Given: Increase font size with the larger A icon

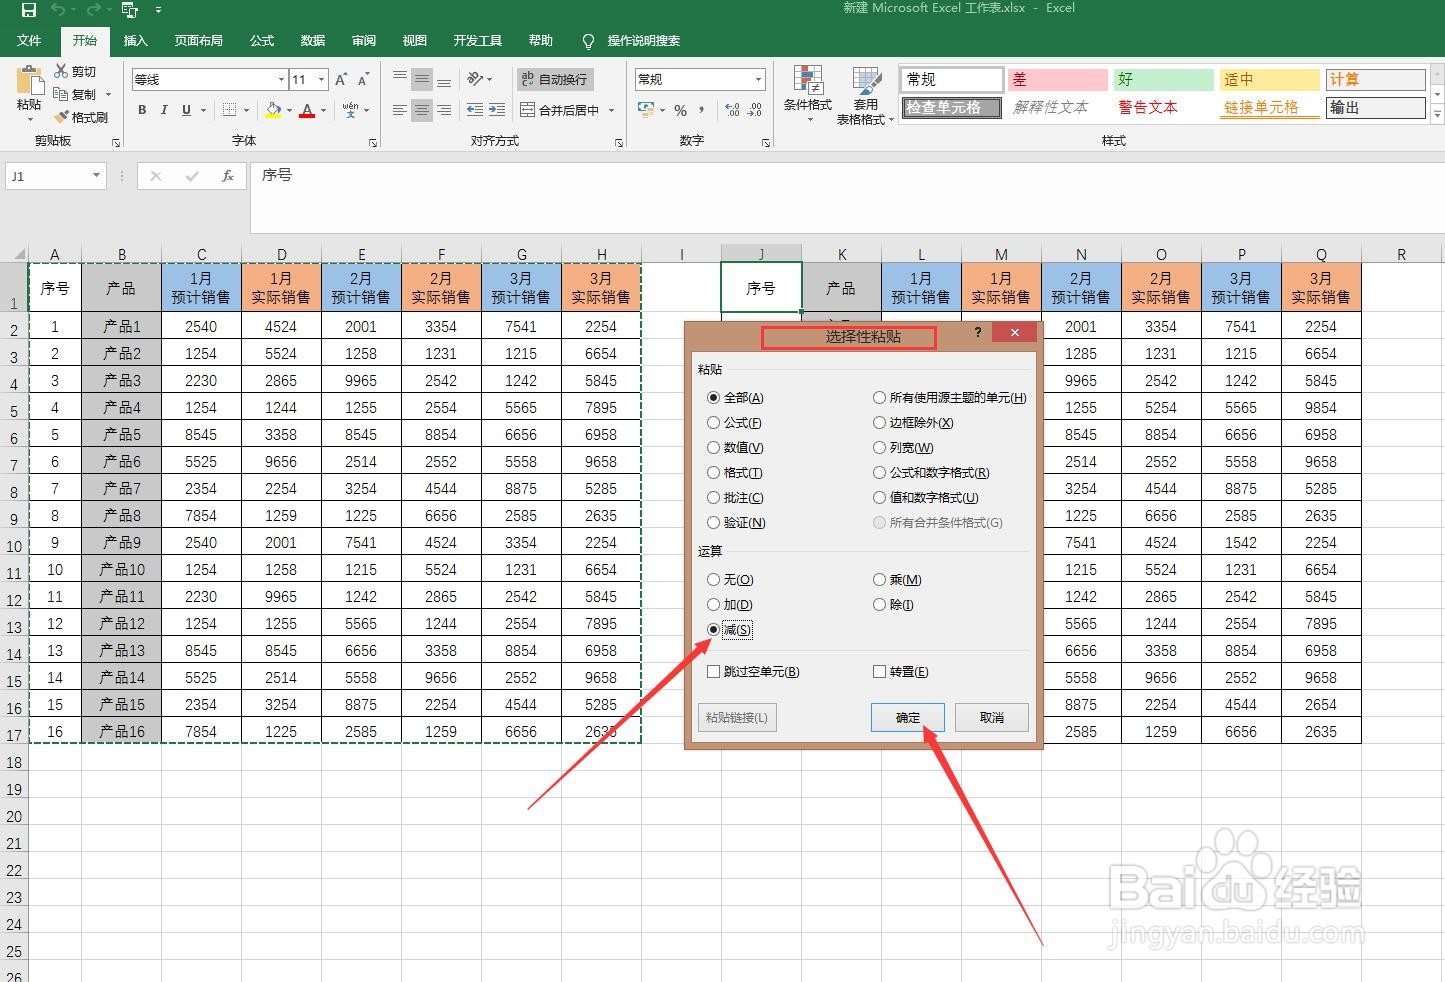Looking at the screenshot, I should click(341, 79).
